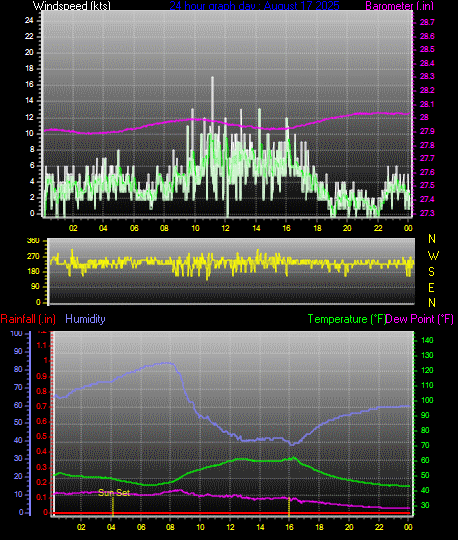
Task: Click the 18 windspeed scale value
Action: pos(29,68)
